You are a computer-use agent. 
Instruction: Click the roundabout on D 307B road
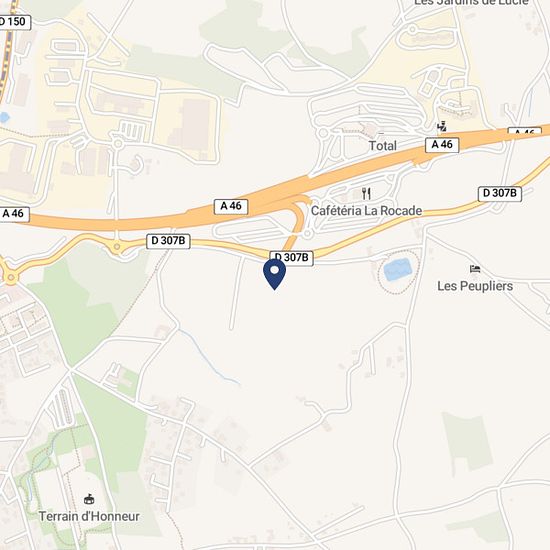click(117, 247)
